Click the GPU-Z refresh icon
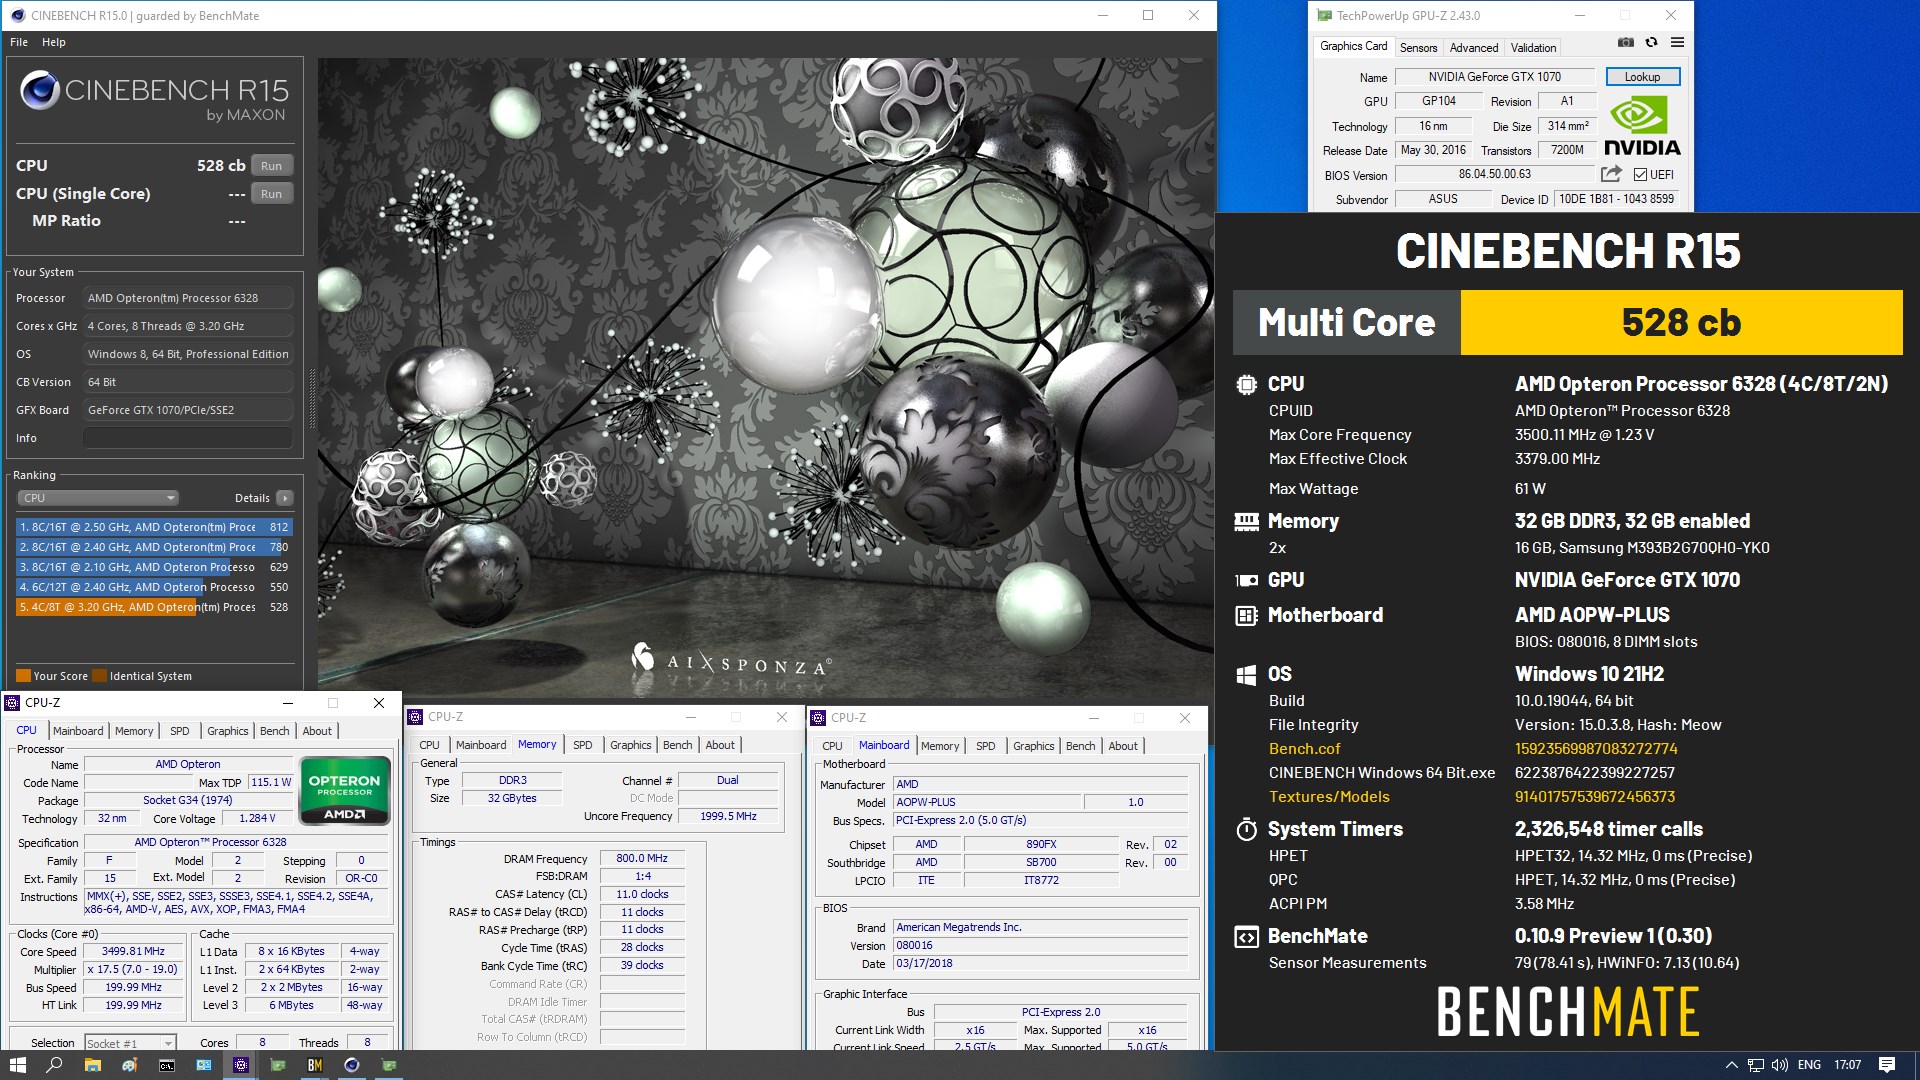The image size is (1920, 1080). click(x=1651, y=42)
